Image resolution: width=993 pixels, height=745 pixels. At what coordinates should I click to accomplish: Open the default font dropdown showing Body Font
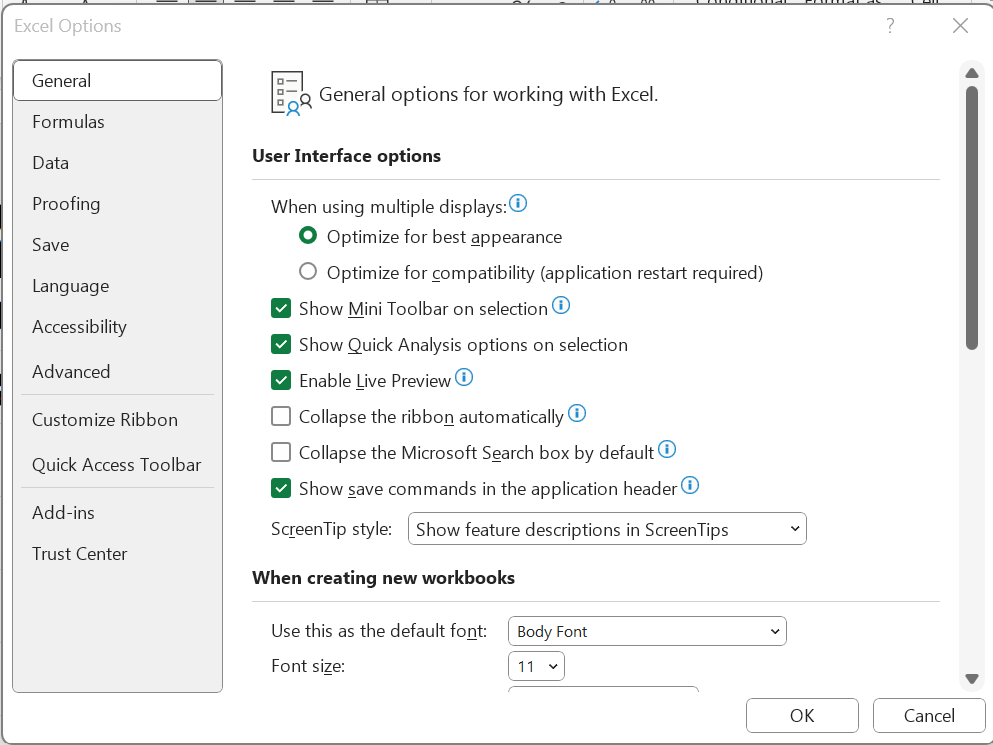[x=647, y=631]
